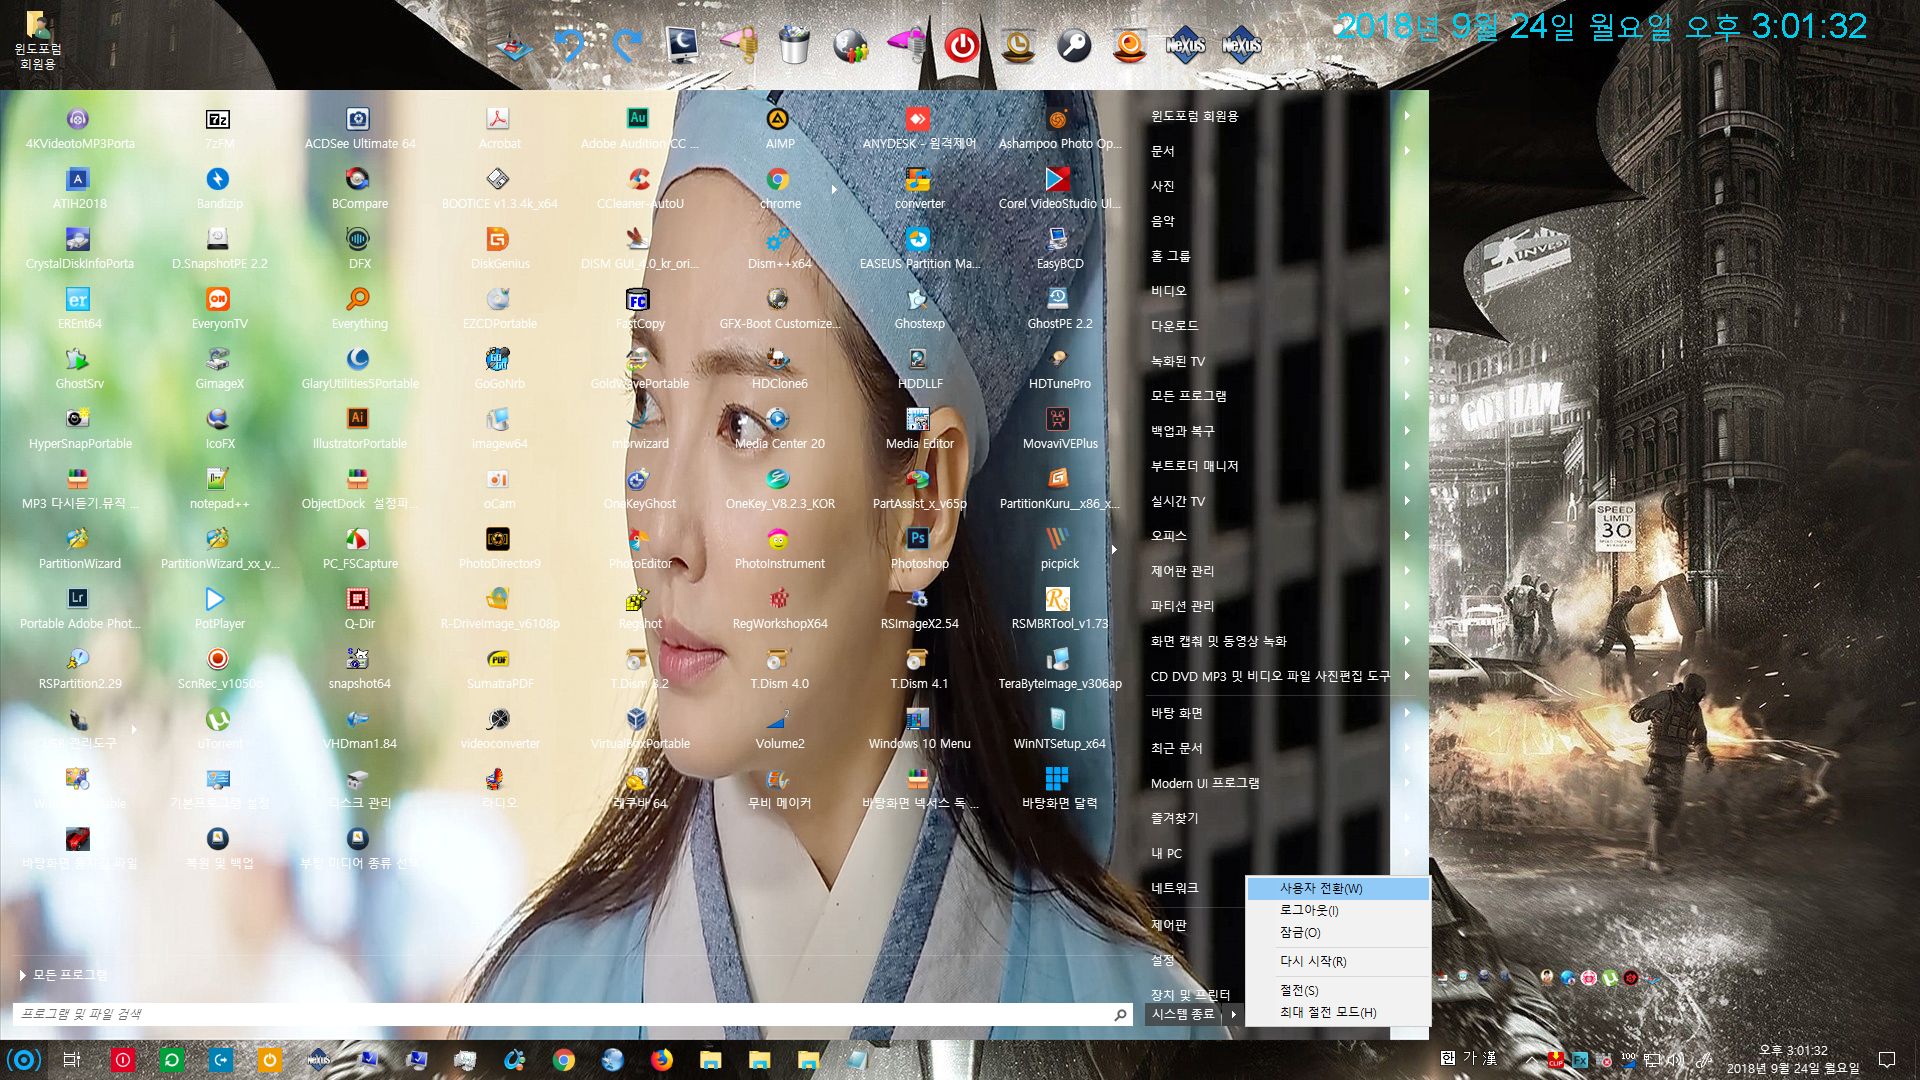This screenshot has width=1920, height=1080.
Task: Expand the 백업과 복구 submenu arrow
Action: tap(1407, 431)
